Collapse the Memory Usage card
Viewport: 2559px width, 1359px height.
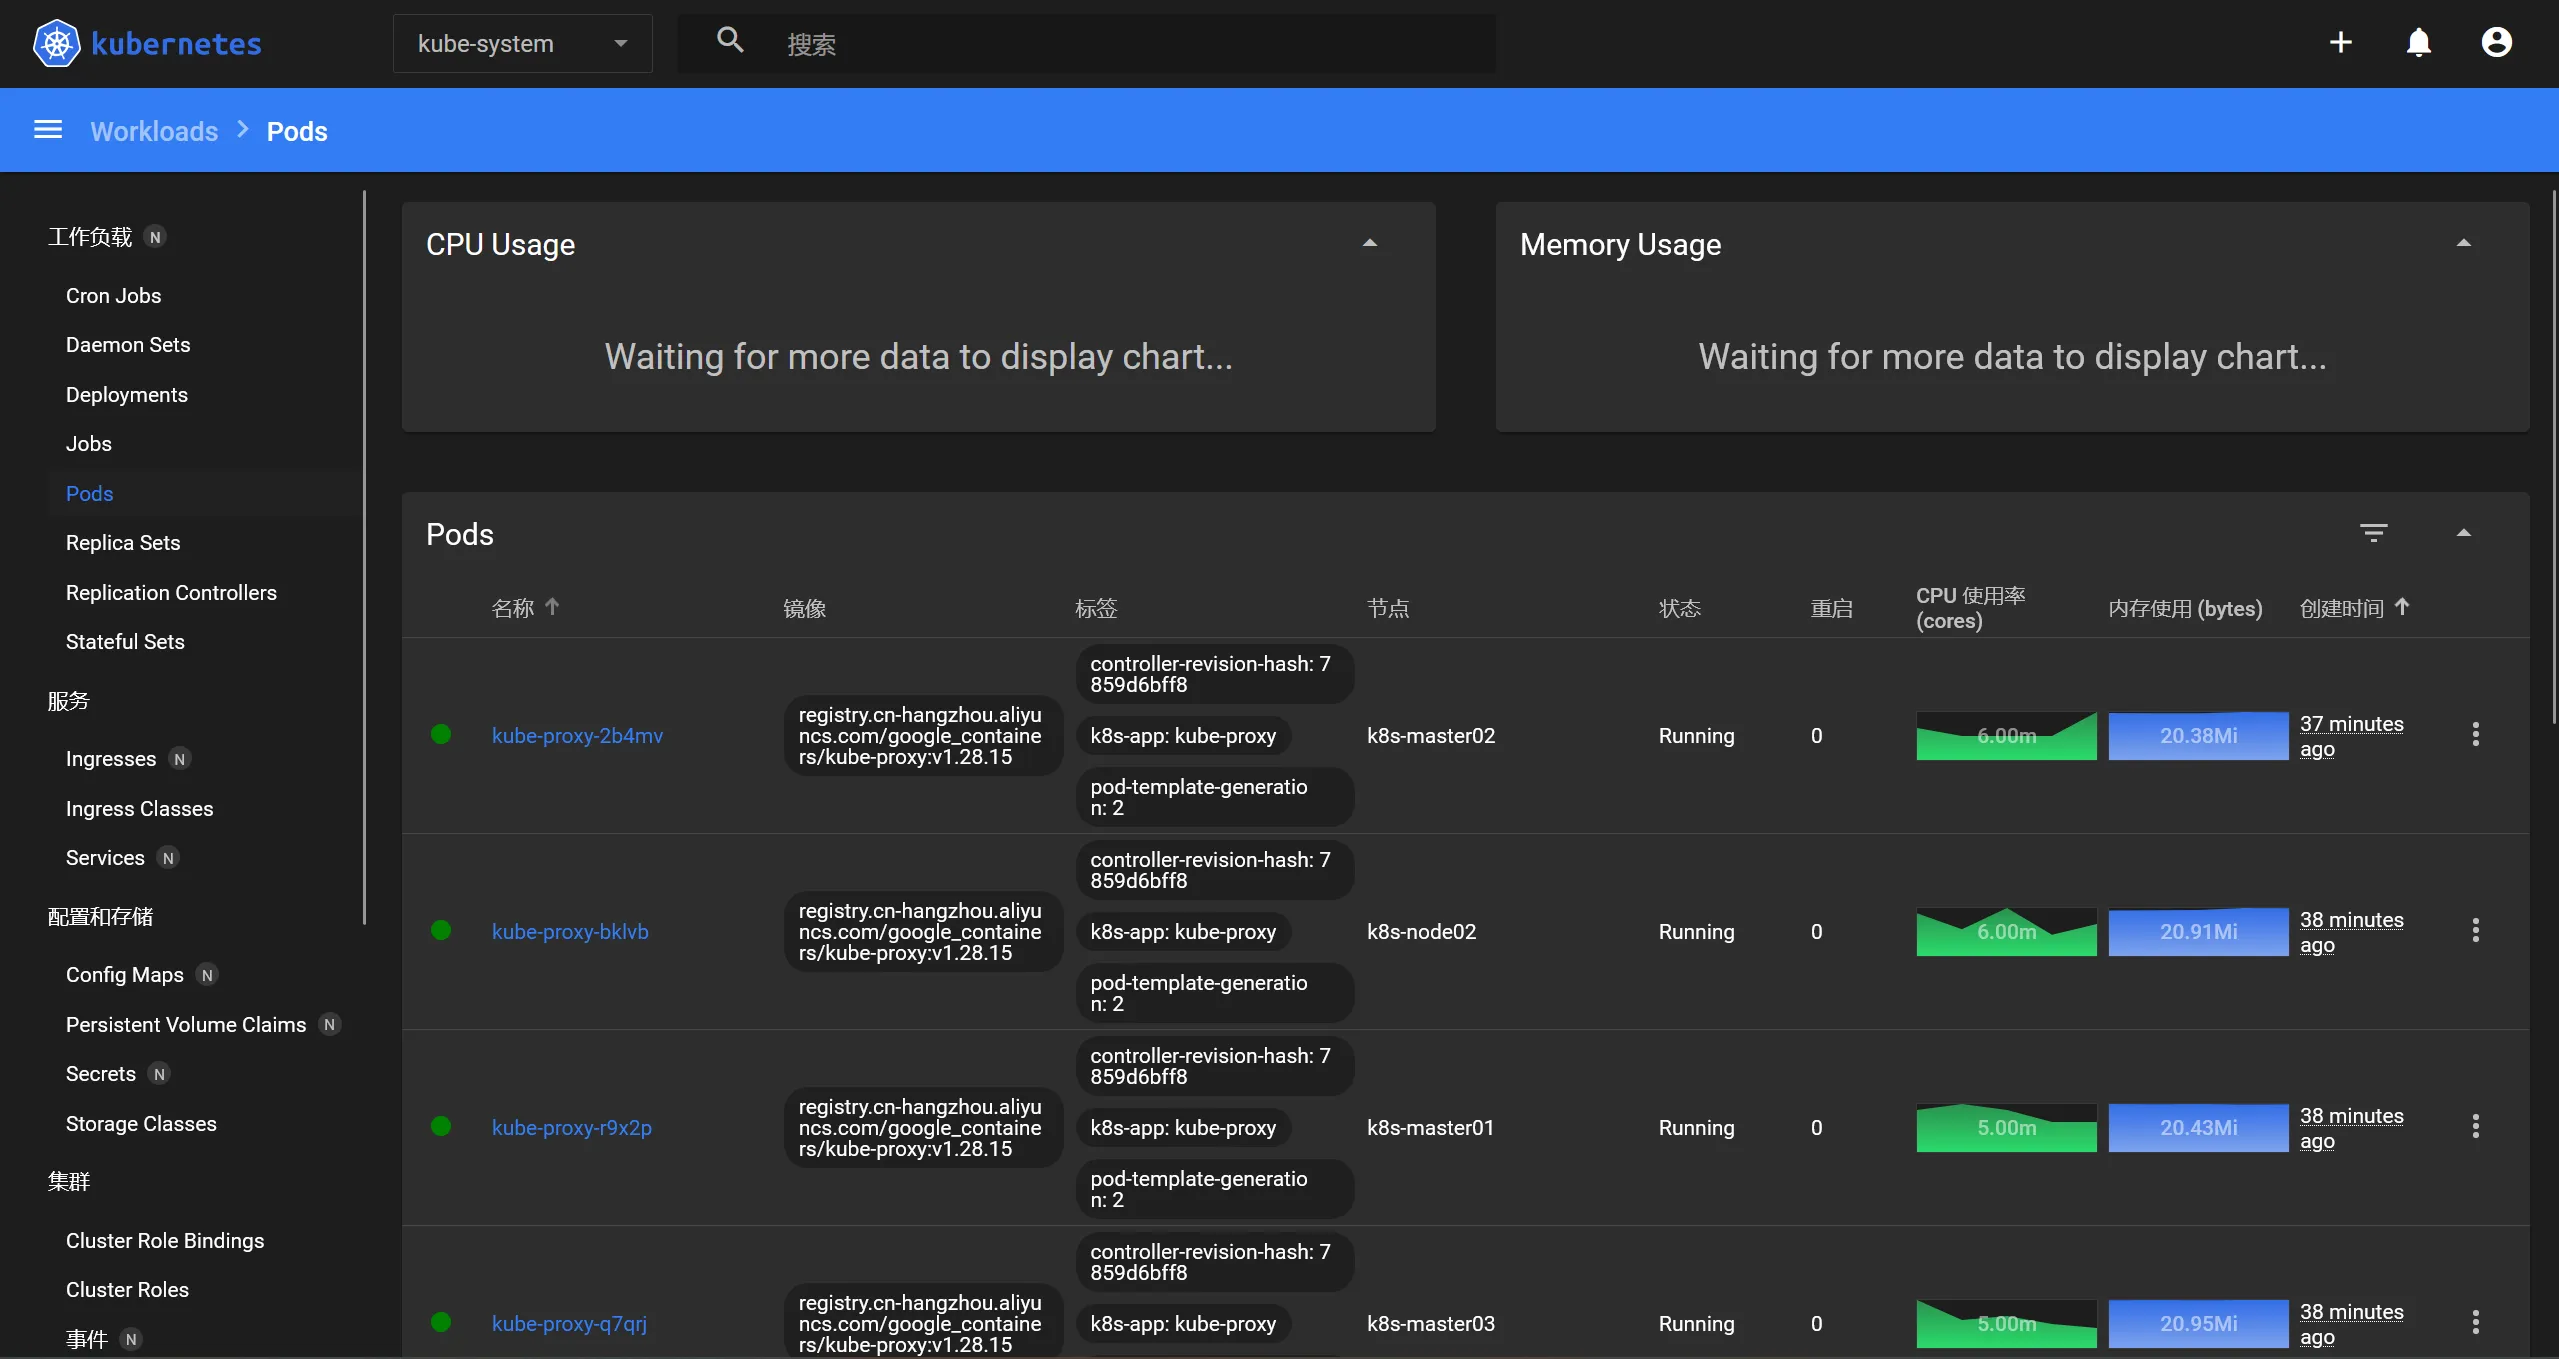click(2464, 244)
